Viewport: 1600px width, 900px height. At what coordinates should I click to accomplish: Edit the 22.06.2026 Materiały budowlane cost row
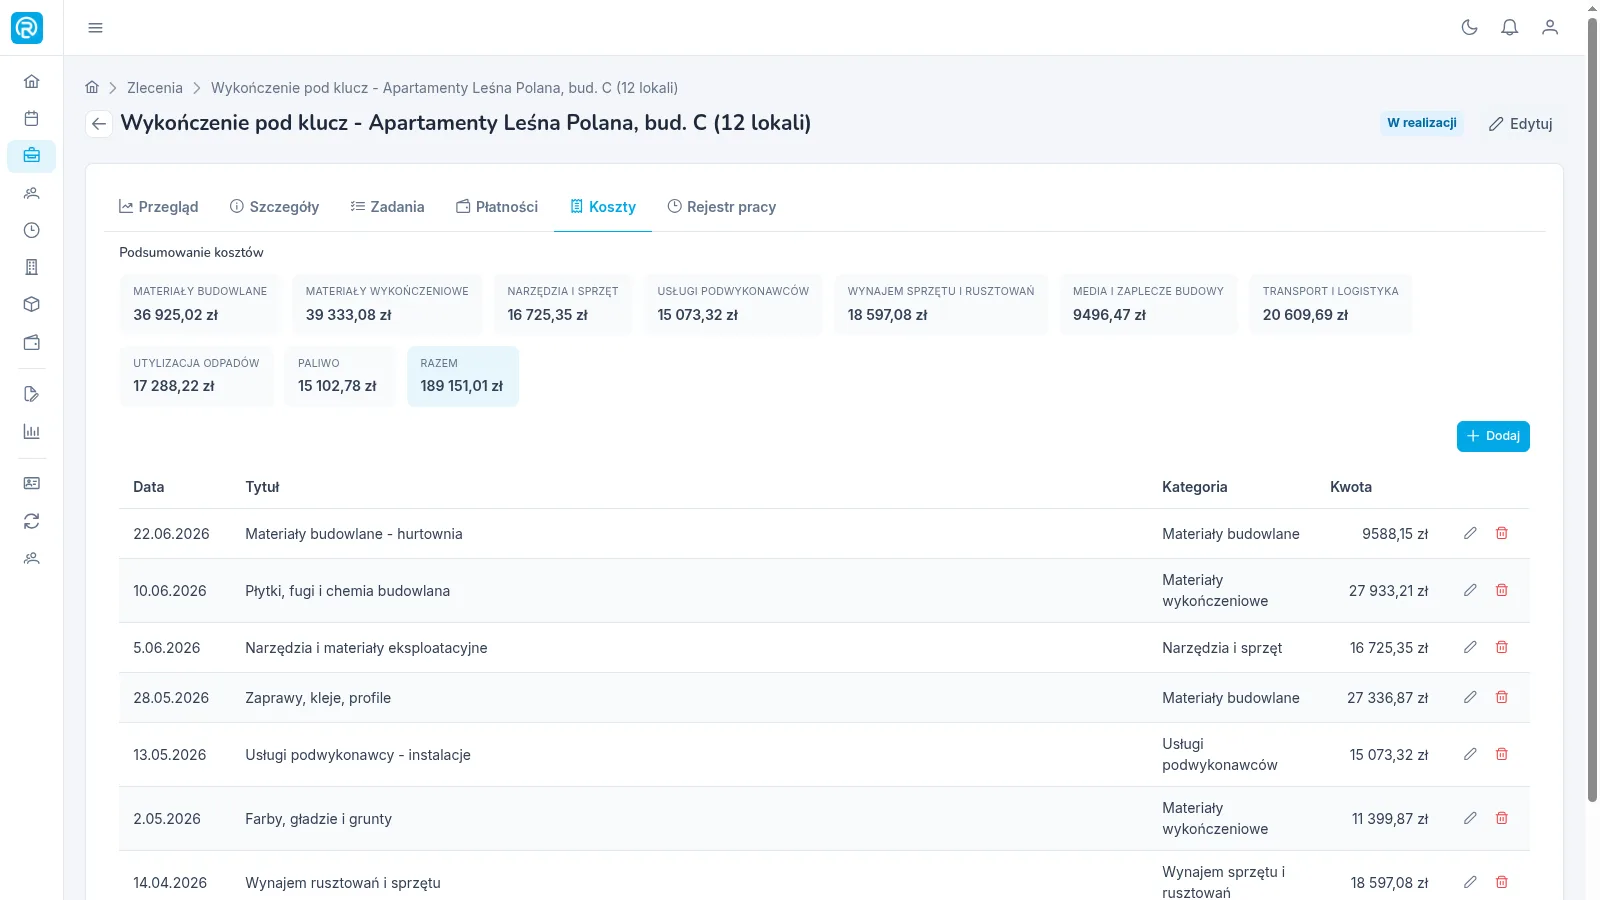point(1470,533)
